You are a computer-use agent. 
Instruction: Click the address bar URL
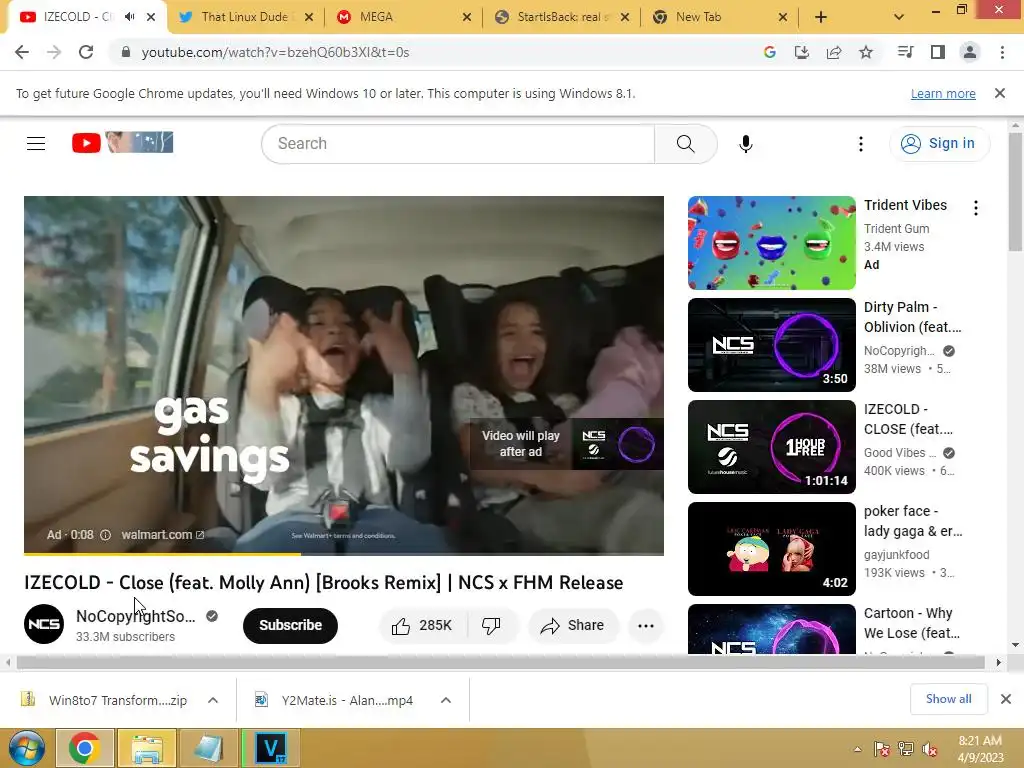click(x=276, y=52)
